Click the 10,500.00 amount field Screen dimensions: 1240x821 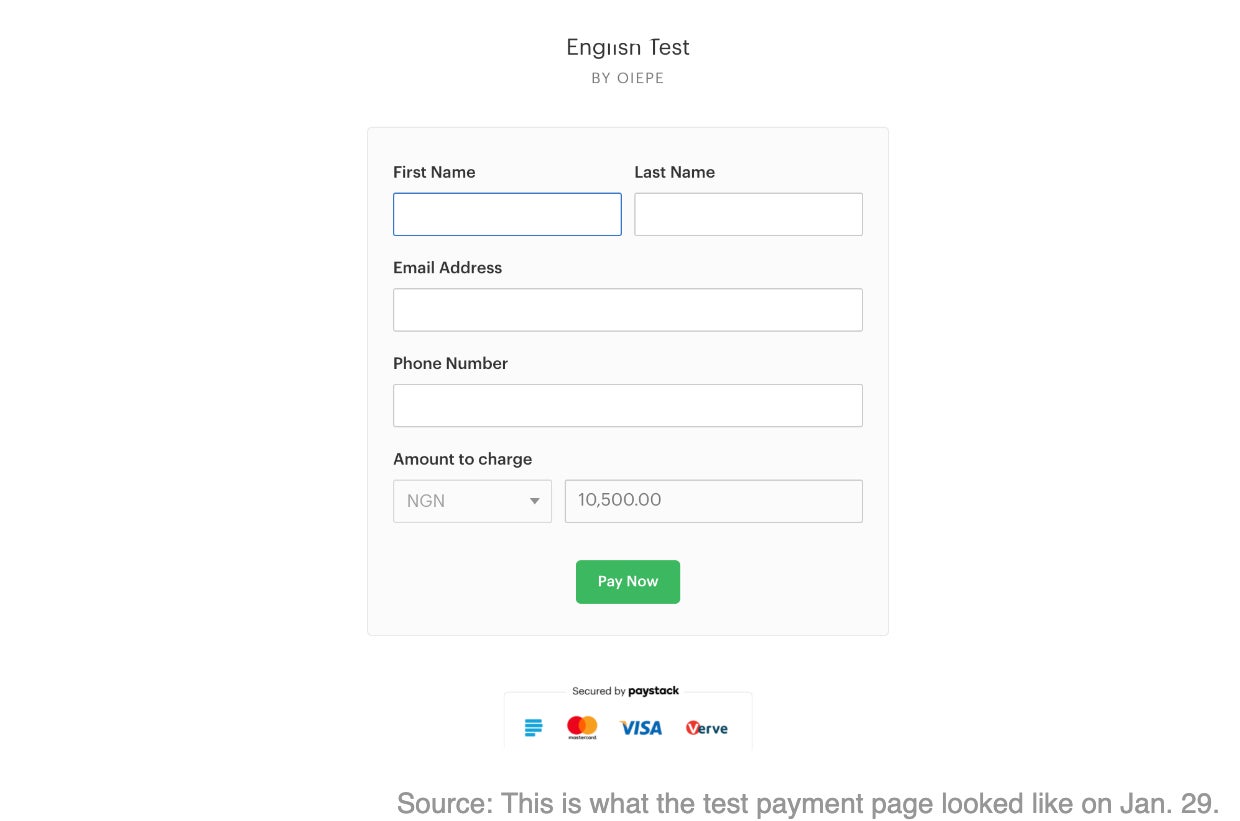714,501
